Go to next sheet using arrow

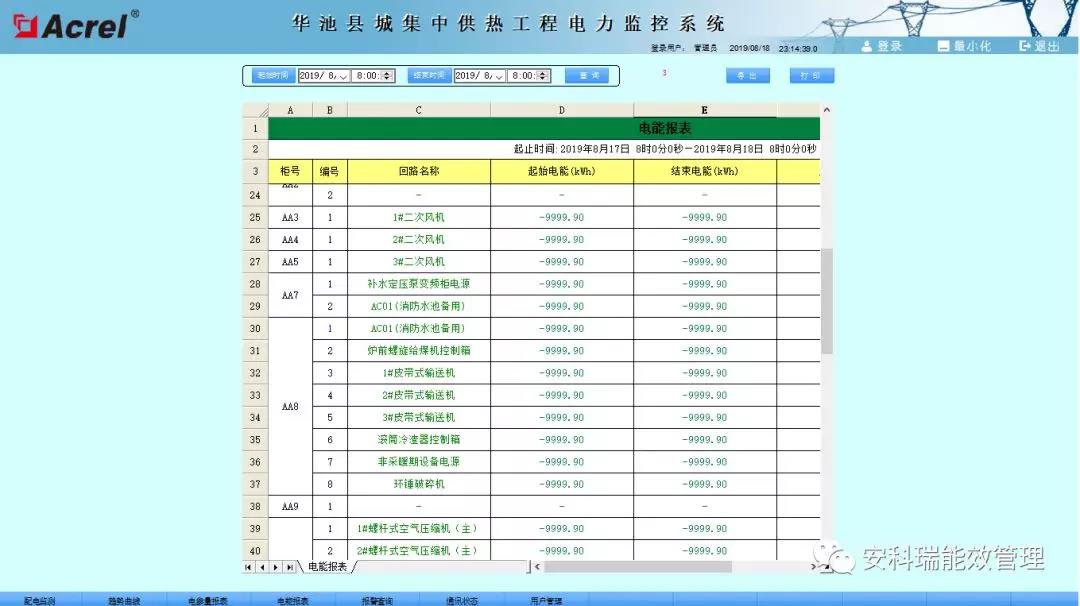[x=276, y=567]
